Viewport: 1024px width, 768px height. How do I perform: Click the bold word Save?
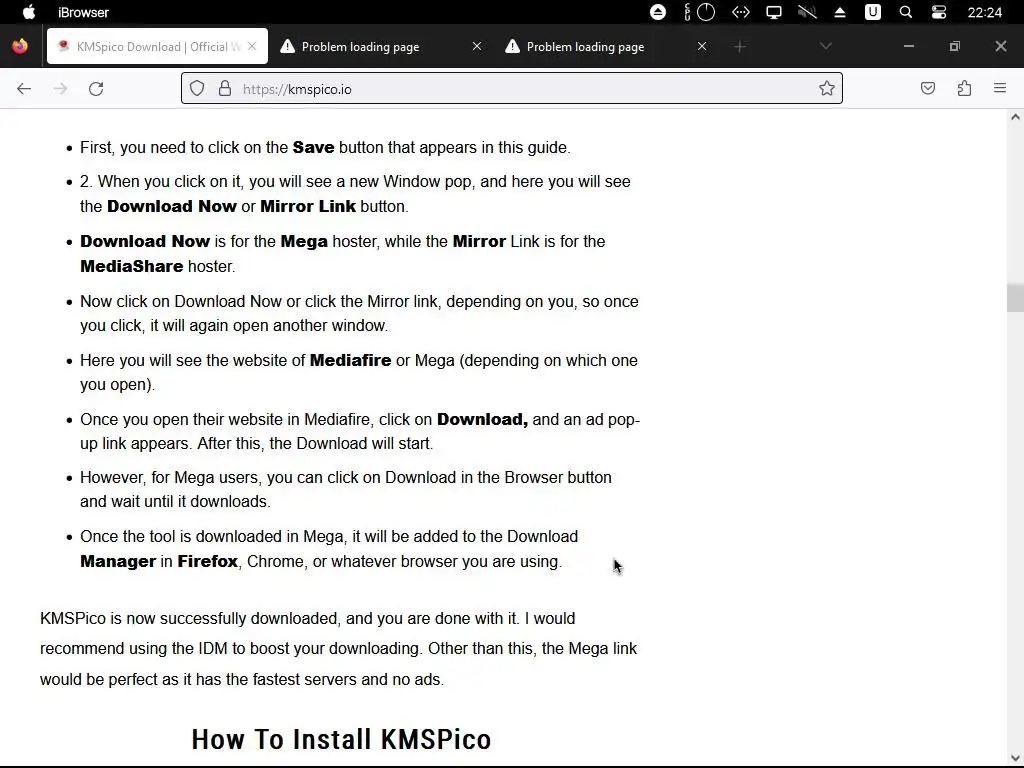point(313,148)
